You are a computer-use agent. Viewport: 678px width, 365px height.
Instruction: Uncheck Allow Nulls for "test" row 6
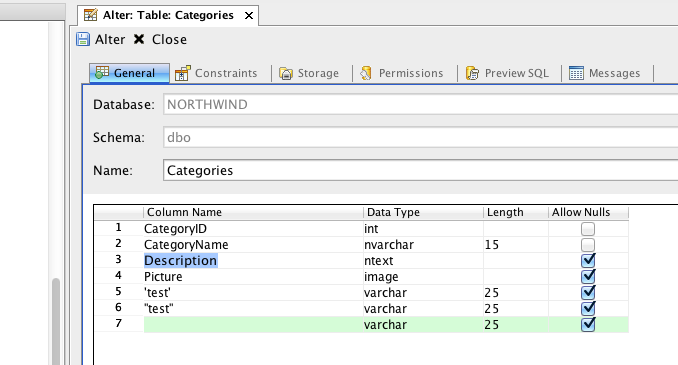[588, 308]
